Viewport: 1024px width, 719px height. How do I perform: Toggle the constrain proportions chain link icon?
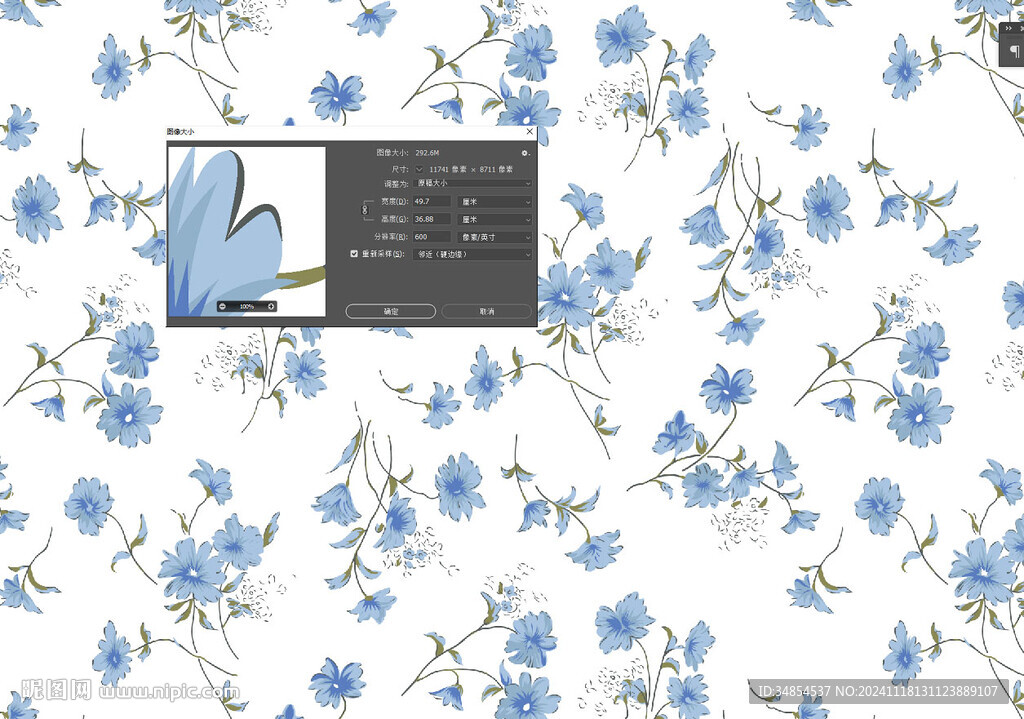point(365,210)
